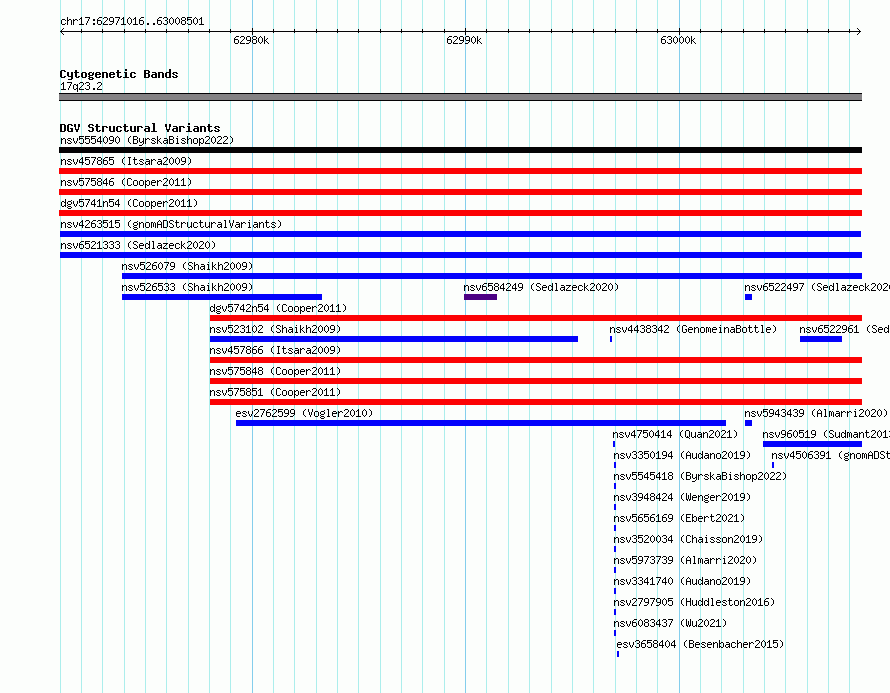Click the red nsv575846 variant bar
Viewport: 890px width, 693px height.
pyautogui.click(x=460, y=192)
